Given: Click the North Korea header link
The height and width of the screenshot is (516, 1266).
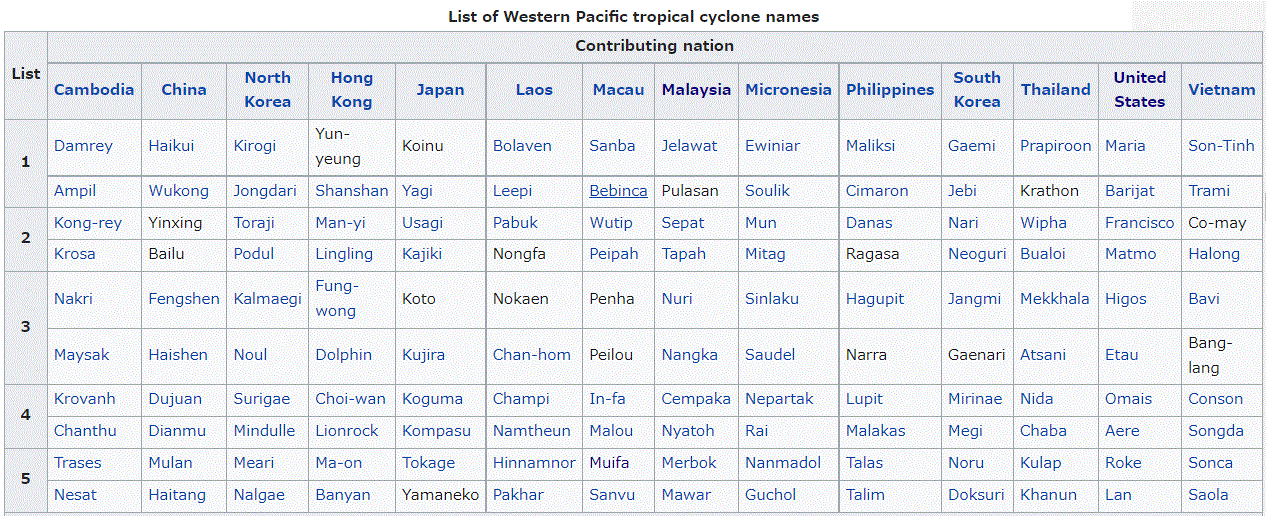Looking at the screenshot, I should tap(268, 90).
